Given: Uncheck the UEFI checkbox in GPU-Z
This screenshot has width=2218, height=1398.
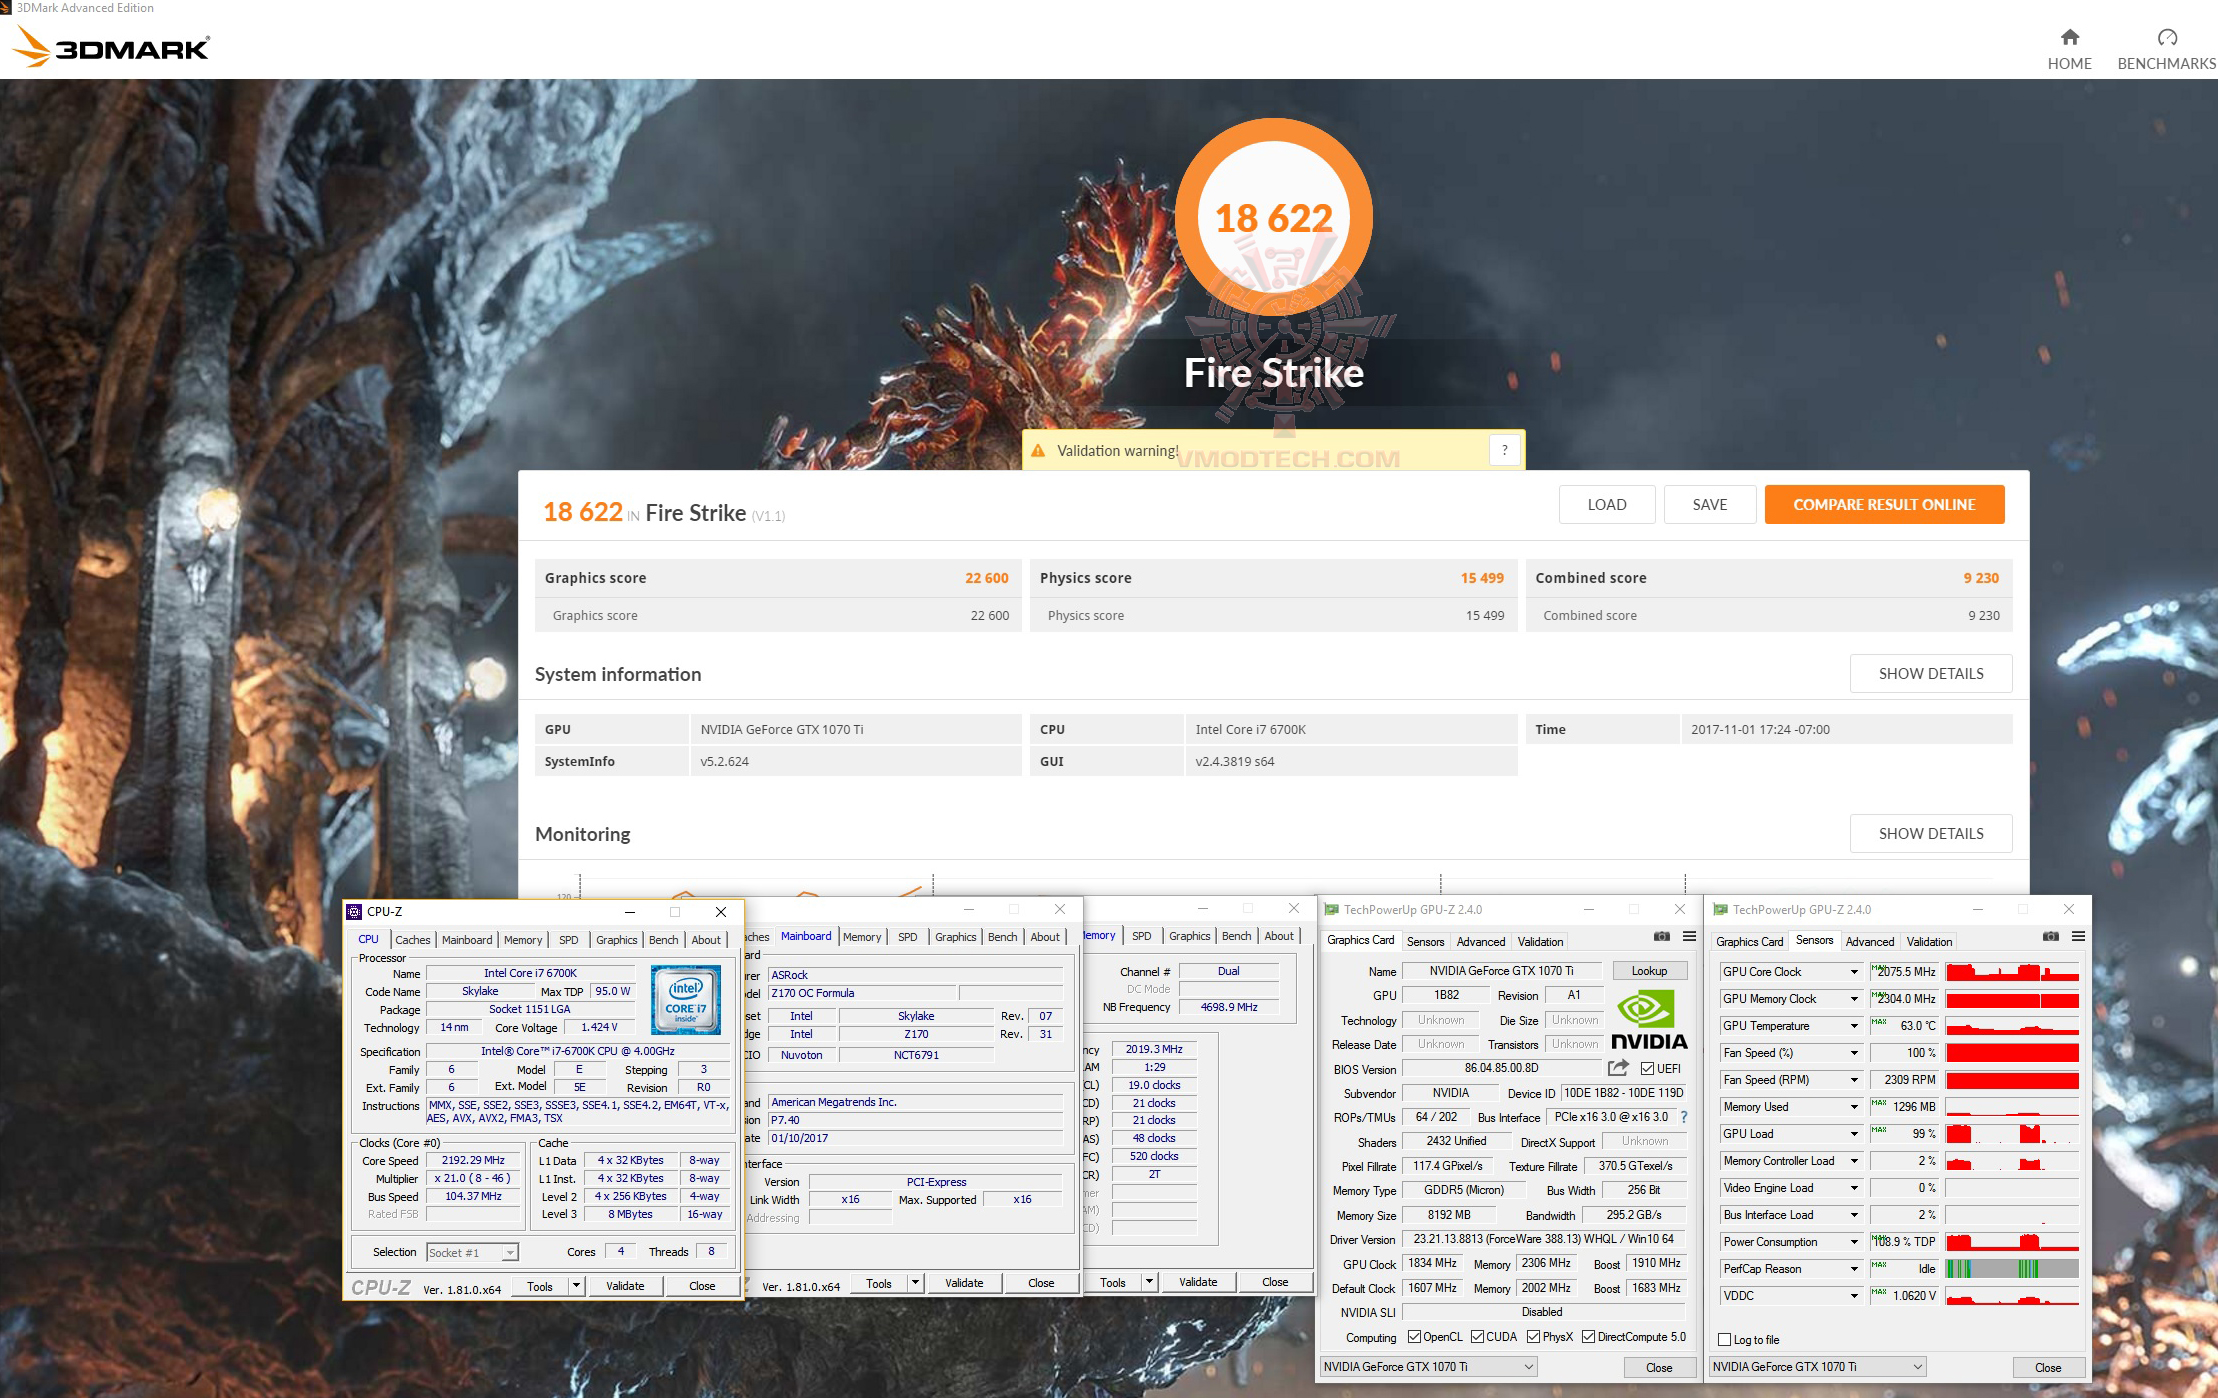Looking at the screenshot, I should [1647, 1068].
